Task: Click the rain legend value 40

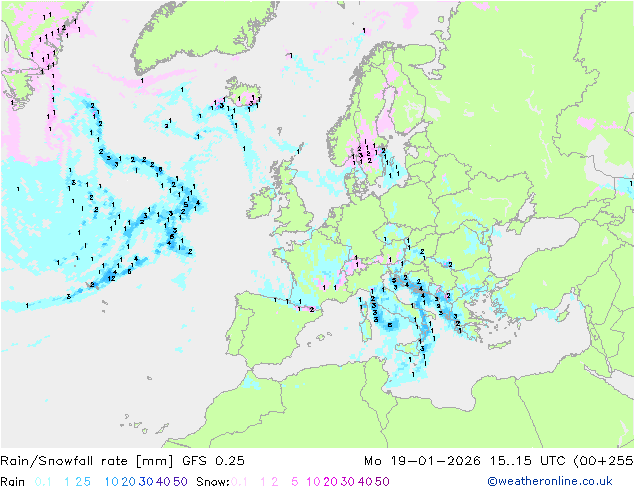Action: [163, 482]
